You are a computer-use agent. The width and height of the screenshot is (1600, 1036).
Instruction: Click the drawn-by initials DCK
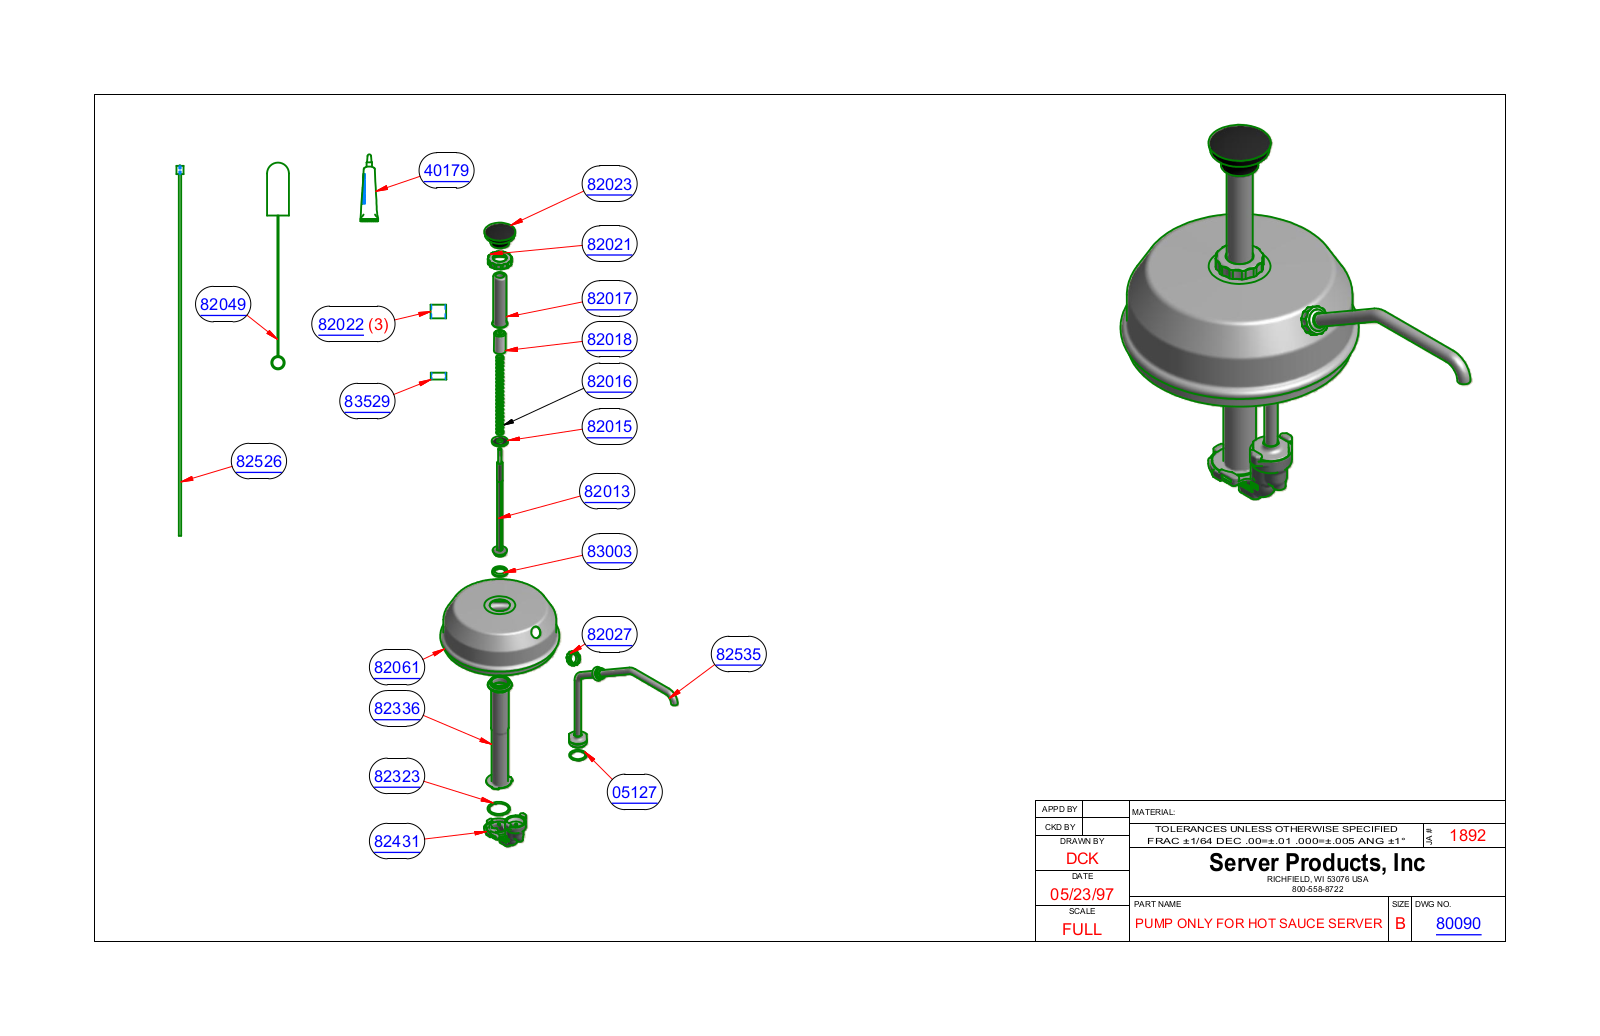1082,858
